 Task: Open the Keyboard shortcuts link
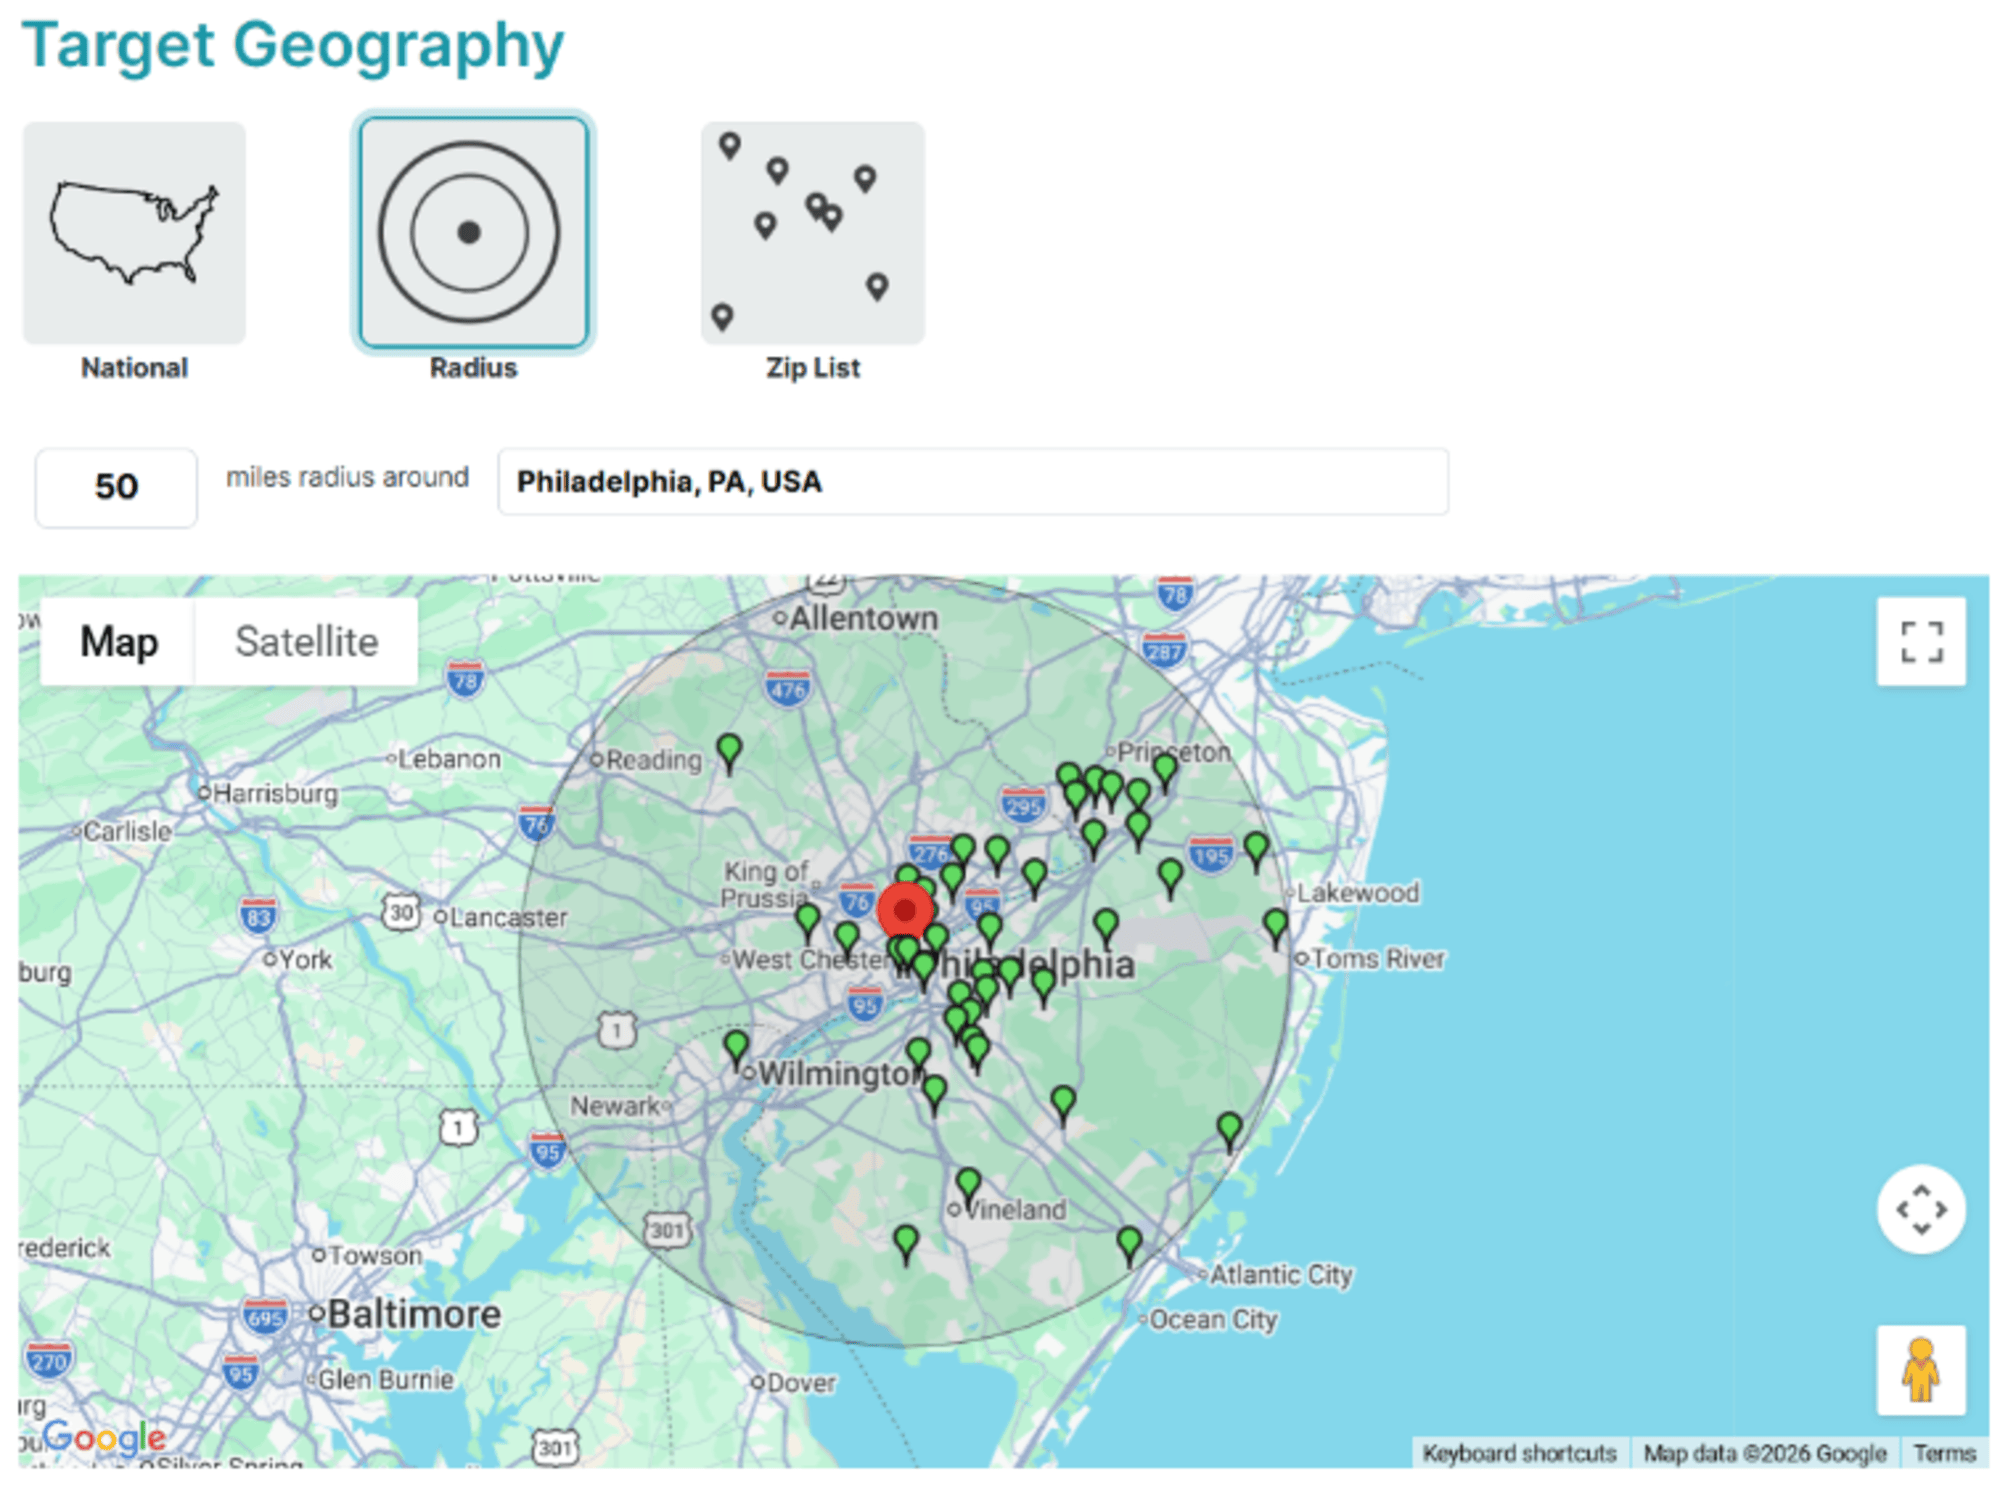coord(1521,1452)
